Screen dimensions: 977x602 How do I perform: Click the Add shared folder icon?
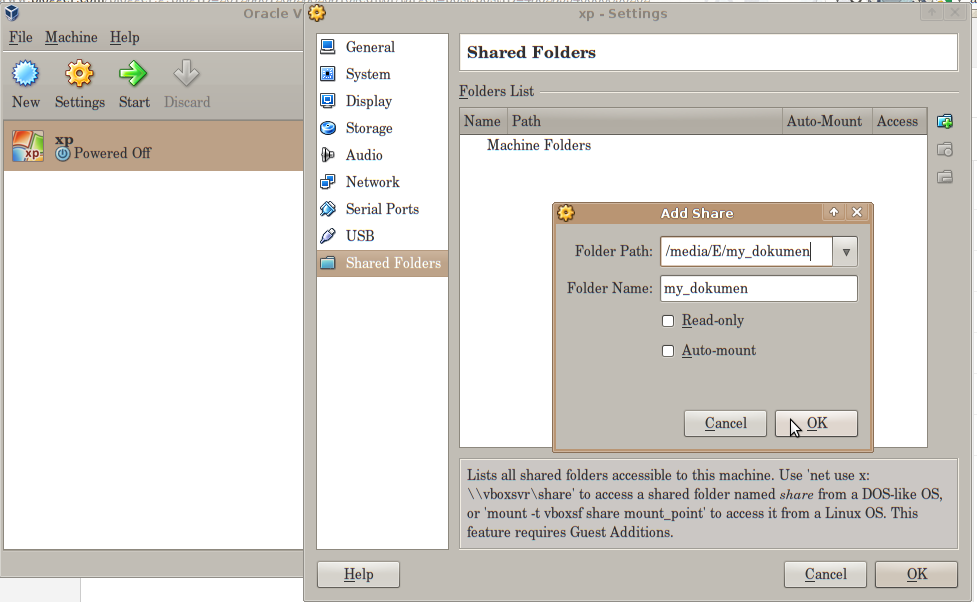(945, 122)
